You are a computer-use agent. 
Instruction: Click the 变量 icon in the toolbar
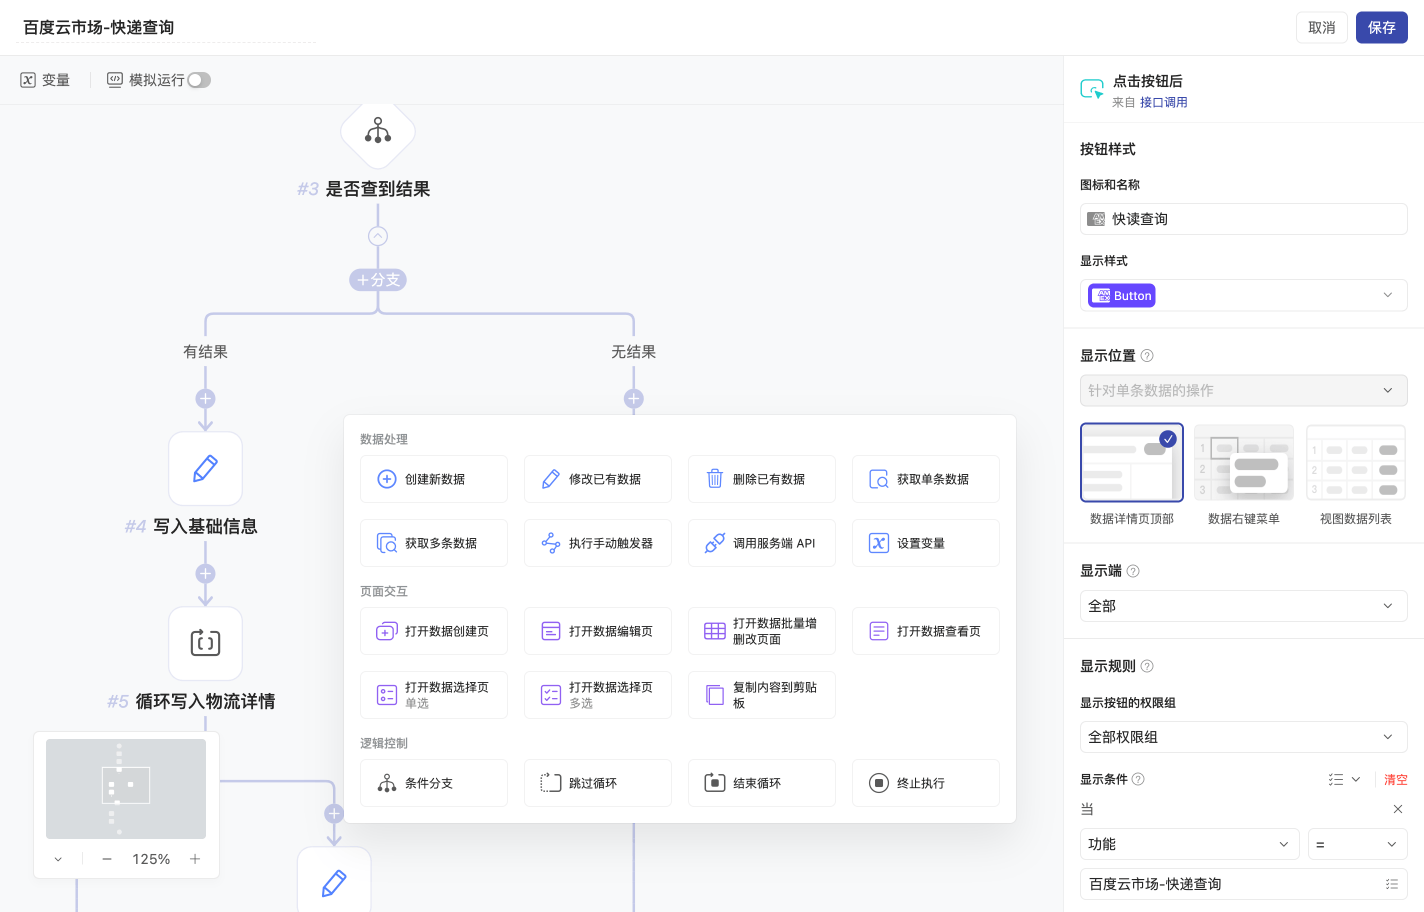(28, 79)
